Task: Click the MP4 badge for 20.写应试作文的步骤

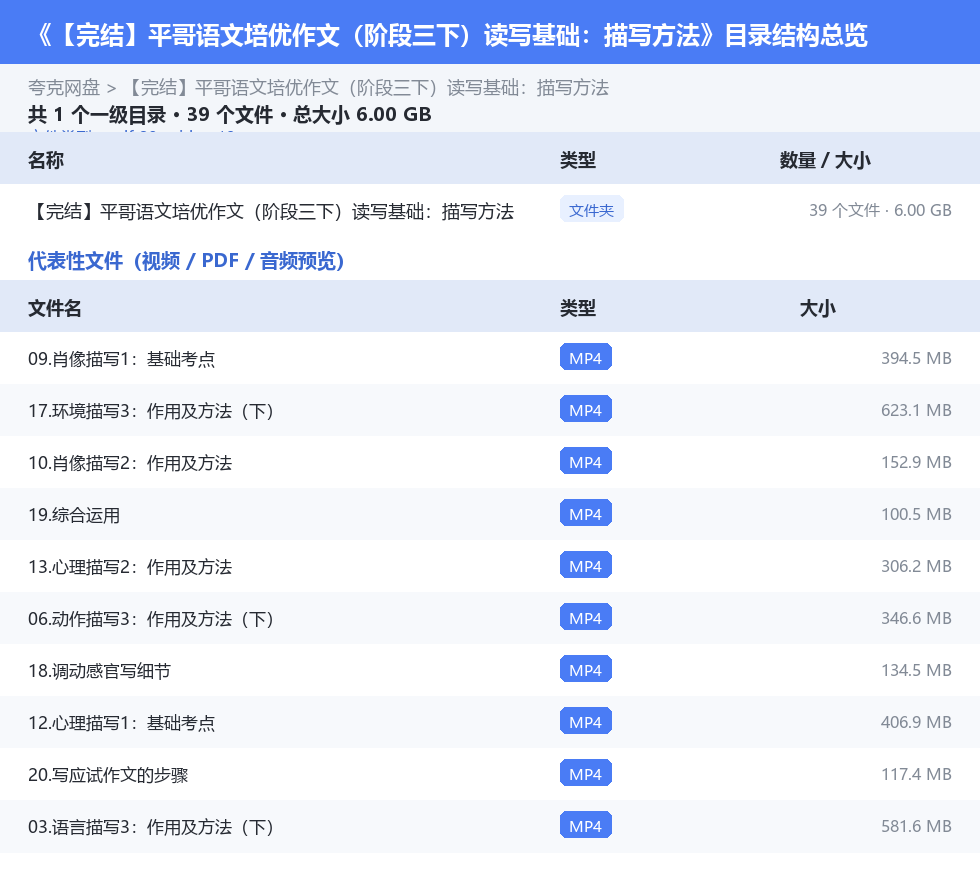Action: click(586, 773)
